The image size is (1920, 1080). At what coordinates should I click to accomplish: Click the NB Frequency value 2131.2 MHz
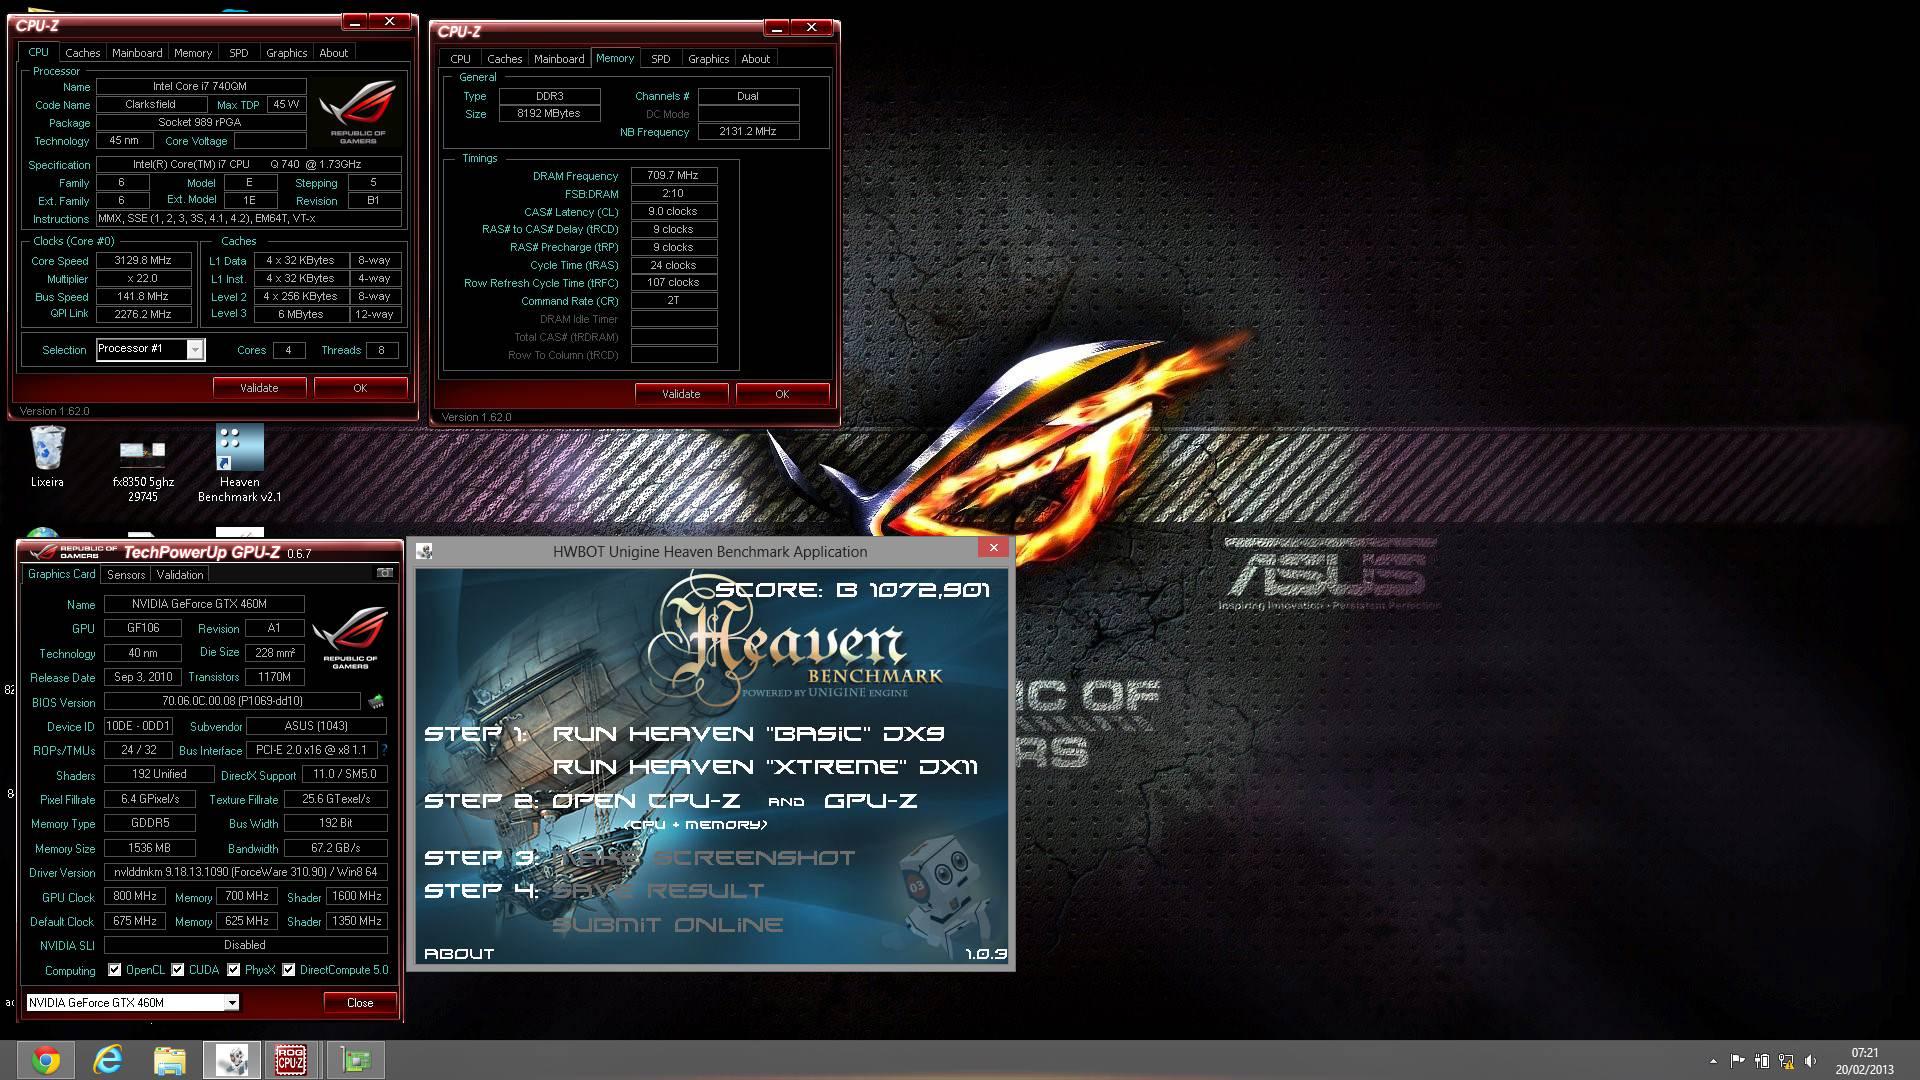(x=748, y=131)
